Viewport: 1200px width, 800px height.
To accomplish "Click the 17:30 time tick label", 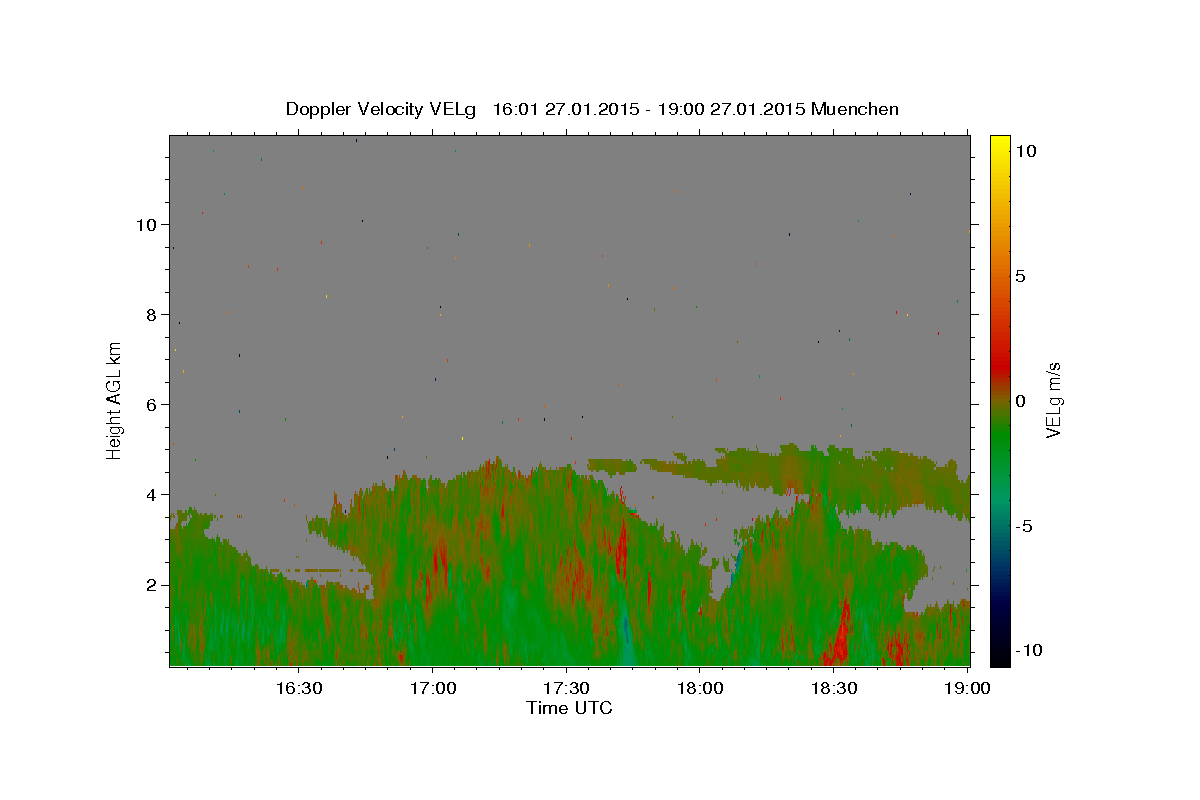I will (x=566, y=689).
